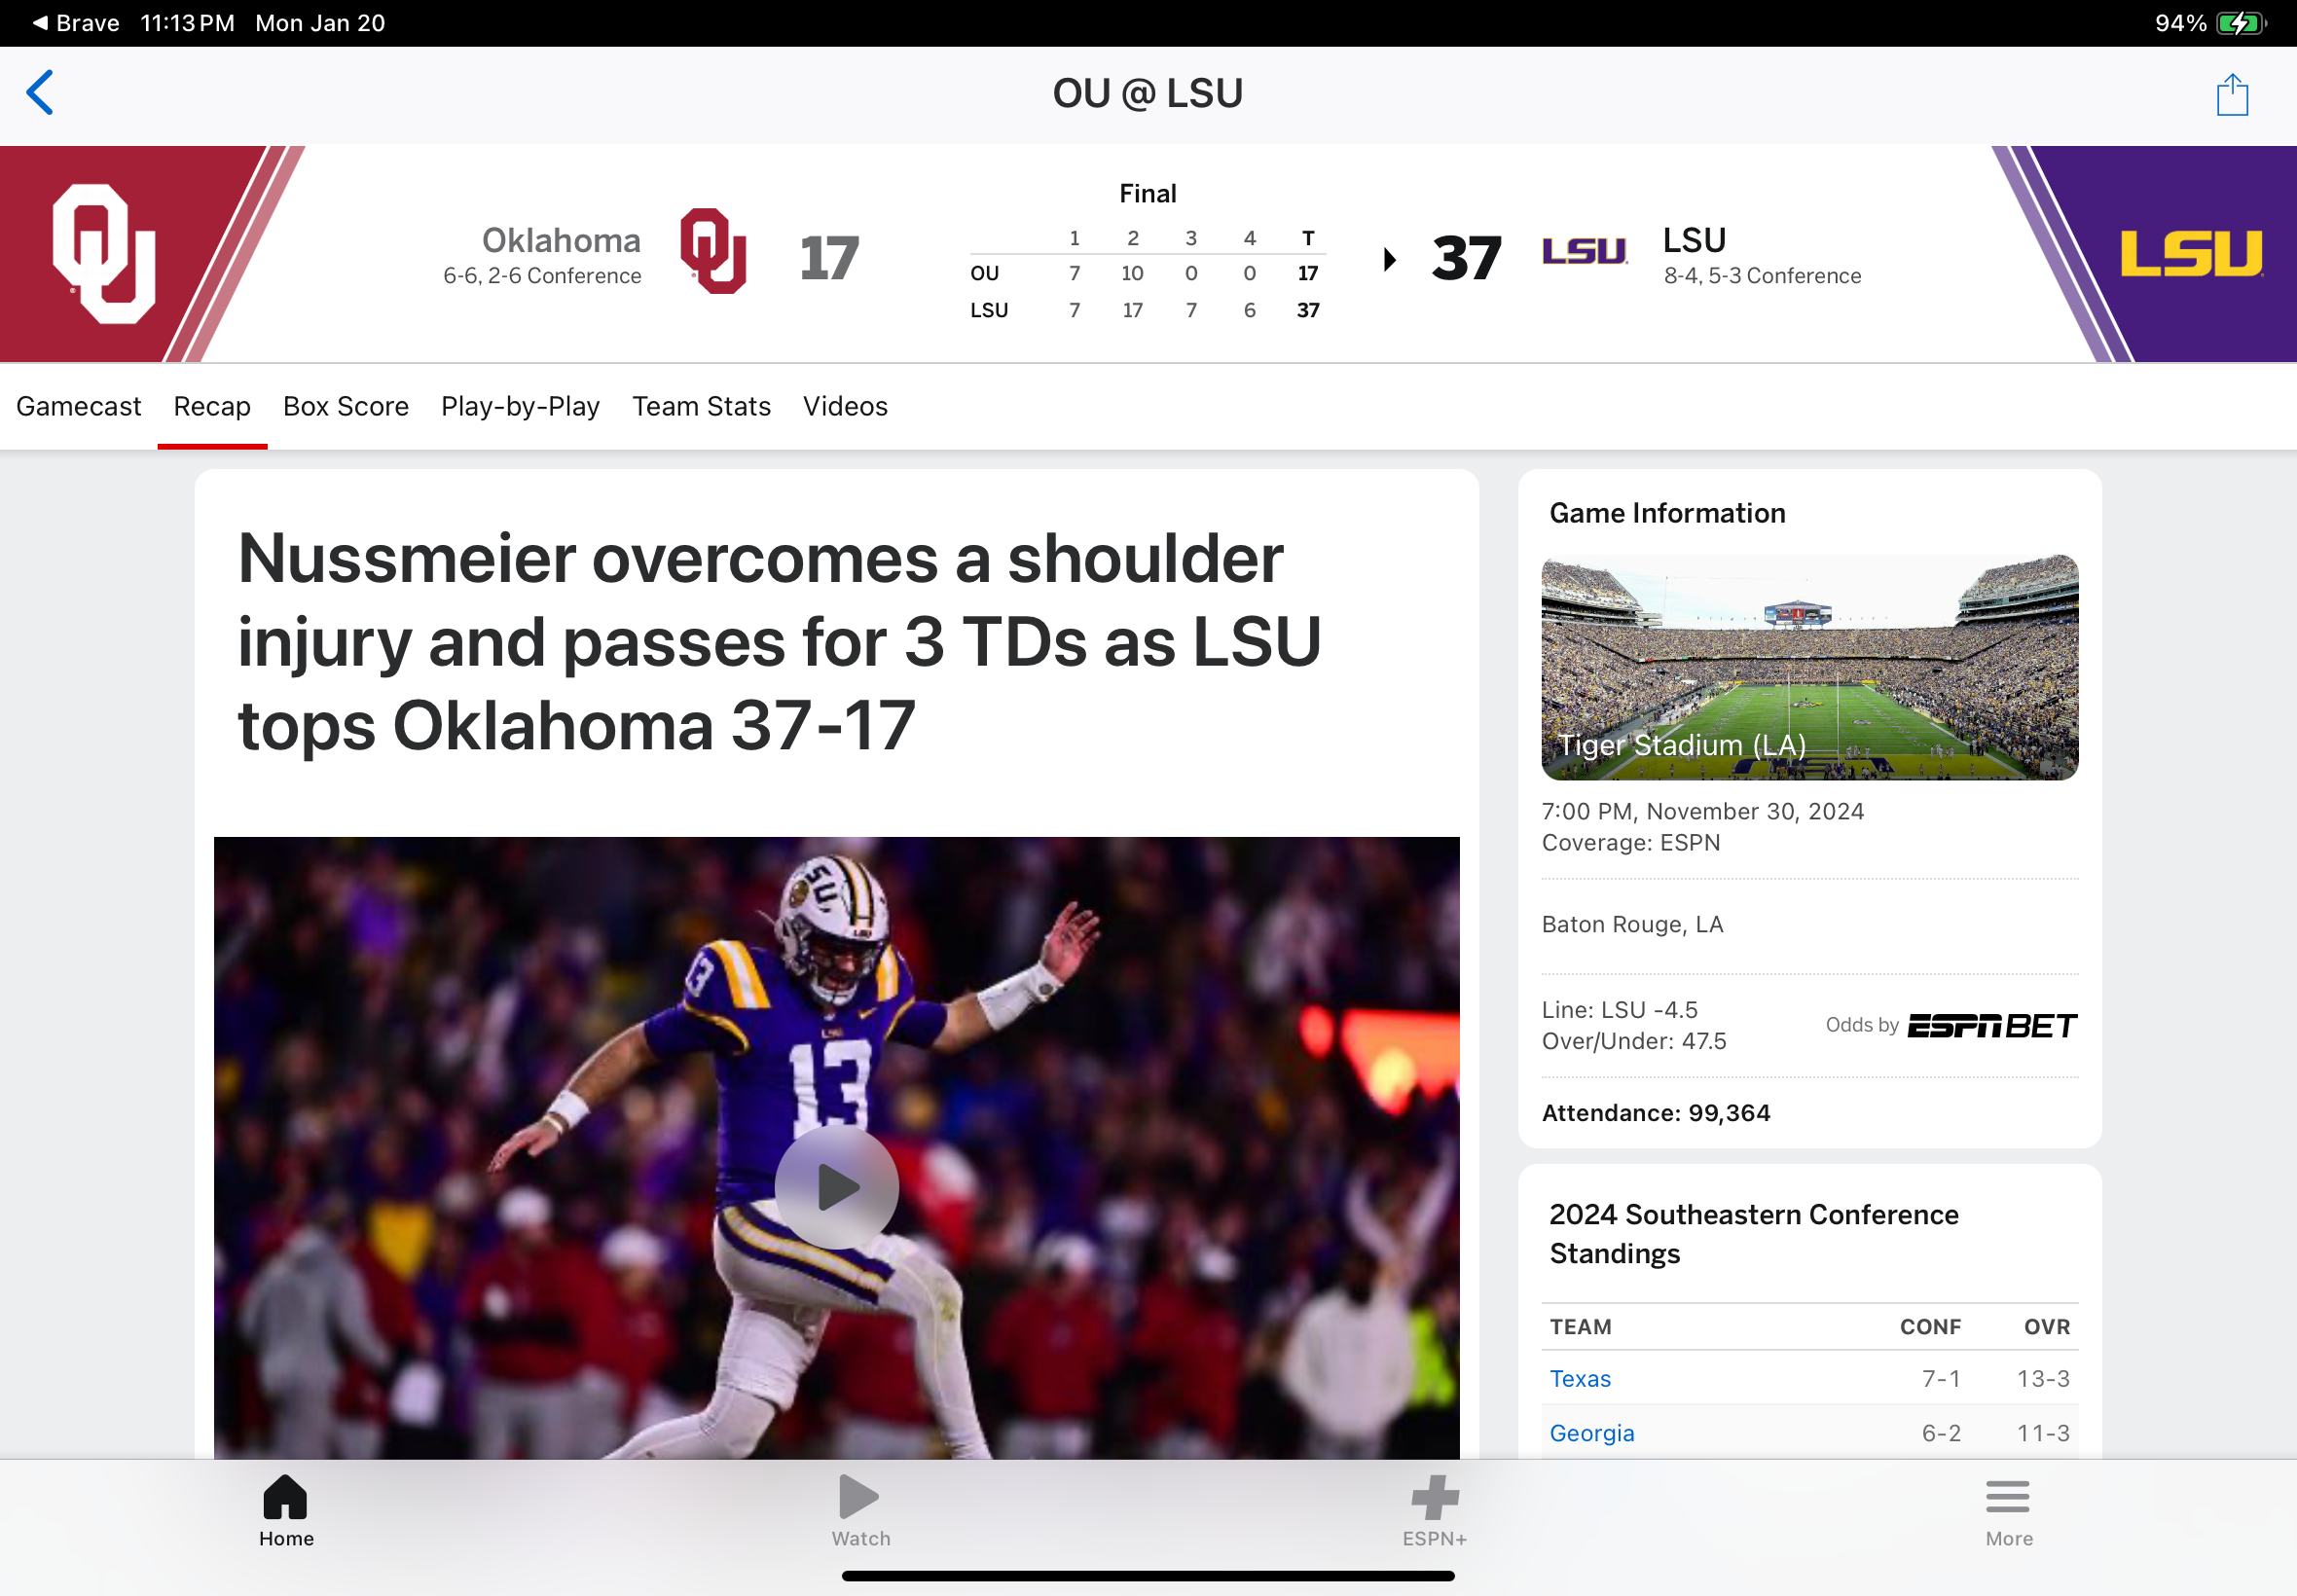Screen dimensions: 2297x1596
Task: Tap the Over/Under: 47.5 text
Action: pos(1633,1041)
